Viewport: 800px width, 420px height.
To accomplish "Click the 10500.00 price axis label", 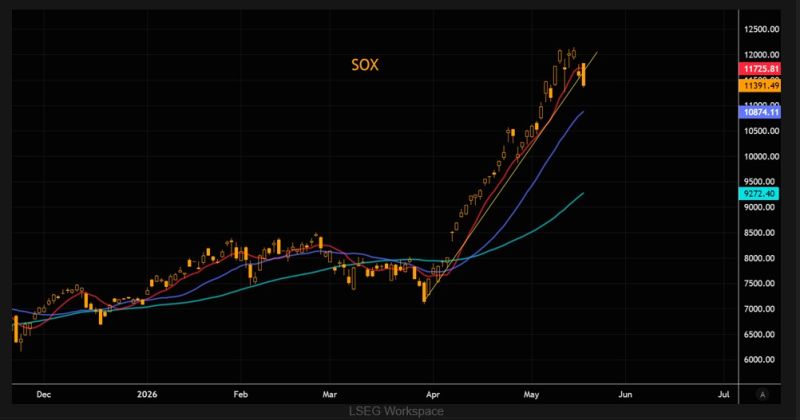I will pos(762,131).
